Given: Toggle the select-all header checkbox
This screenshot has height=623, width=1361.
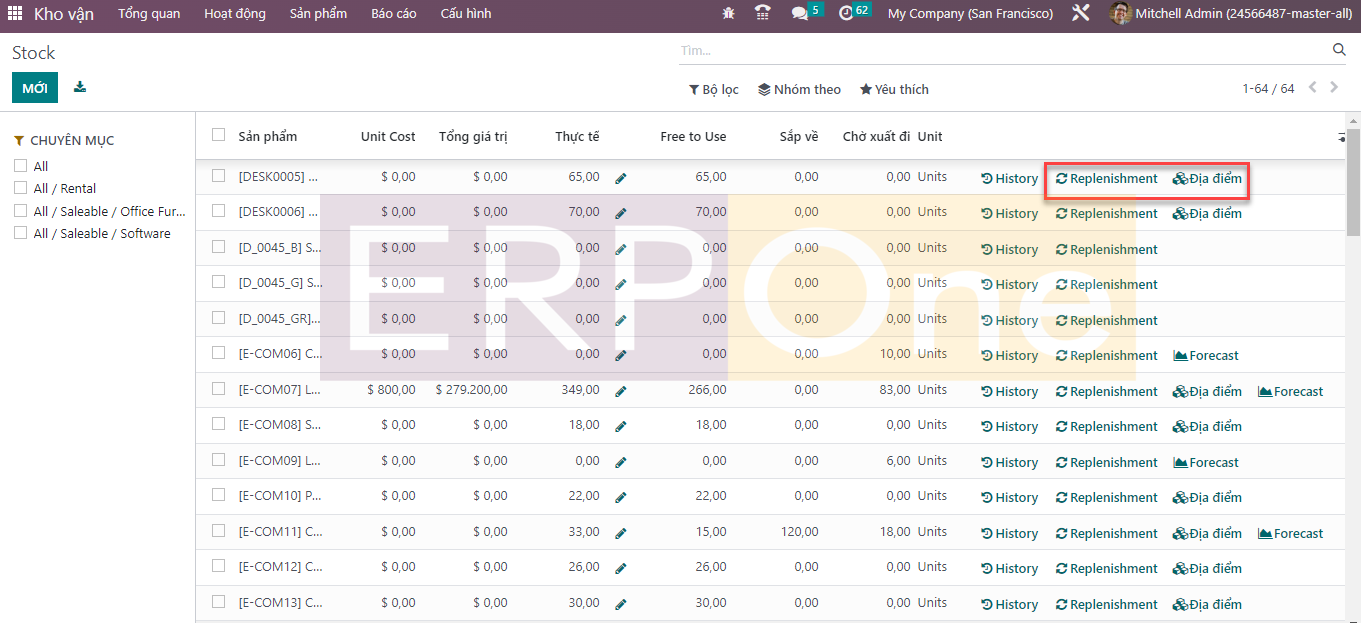Looking at the screenshot, I should click(x=218, y=135).
